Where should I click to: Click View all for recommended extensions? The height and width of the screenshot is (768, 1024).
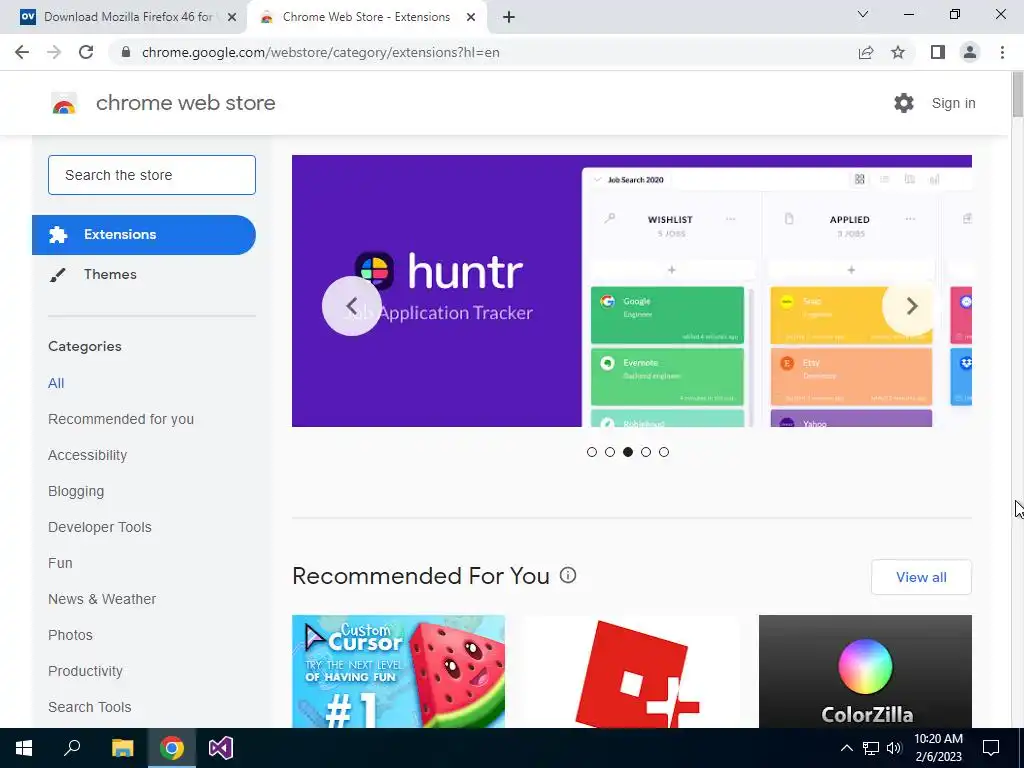pyautogui.click(x=921, y=577)
